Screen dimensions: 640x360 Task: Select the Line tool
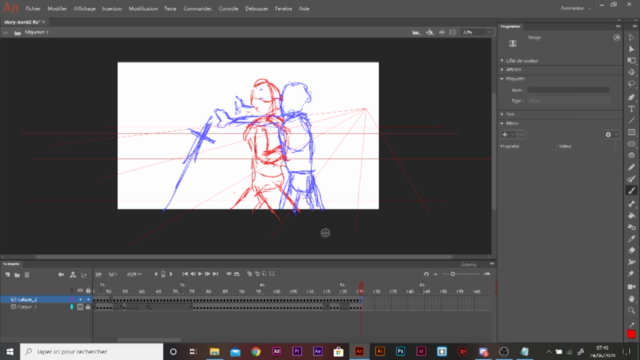(x=631, y=120)
